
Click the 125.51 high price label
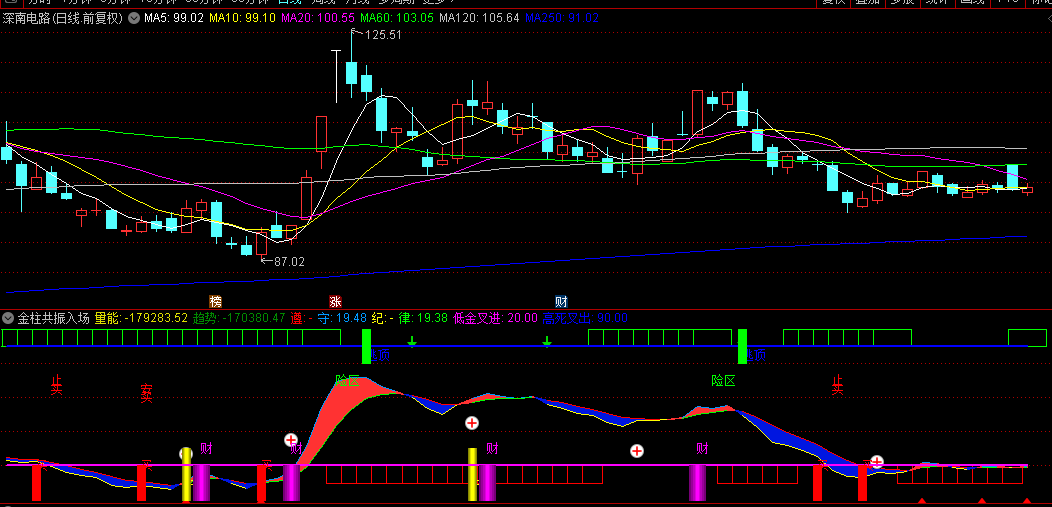pos(382,35)
